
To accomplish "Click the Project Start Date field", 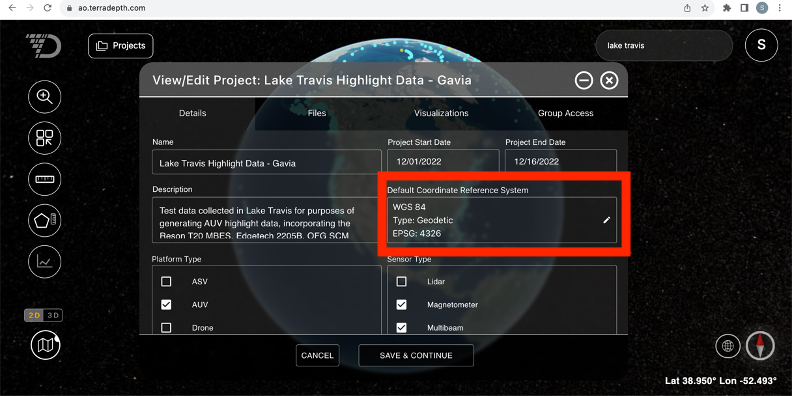I will click(x=443, y=162).
